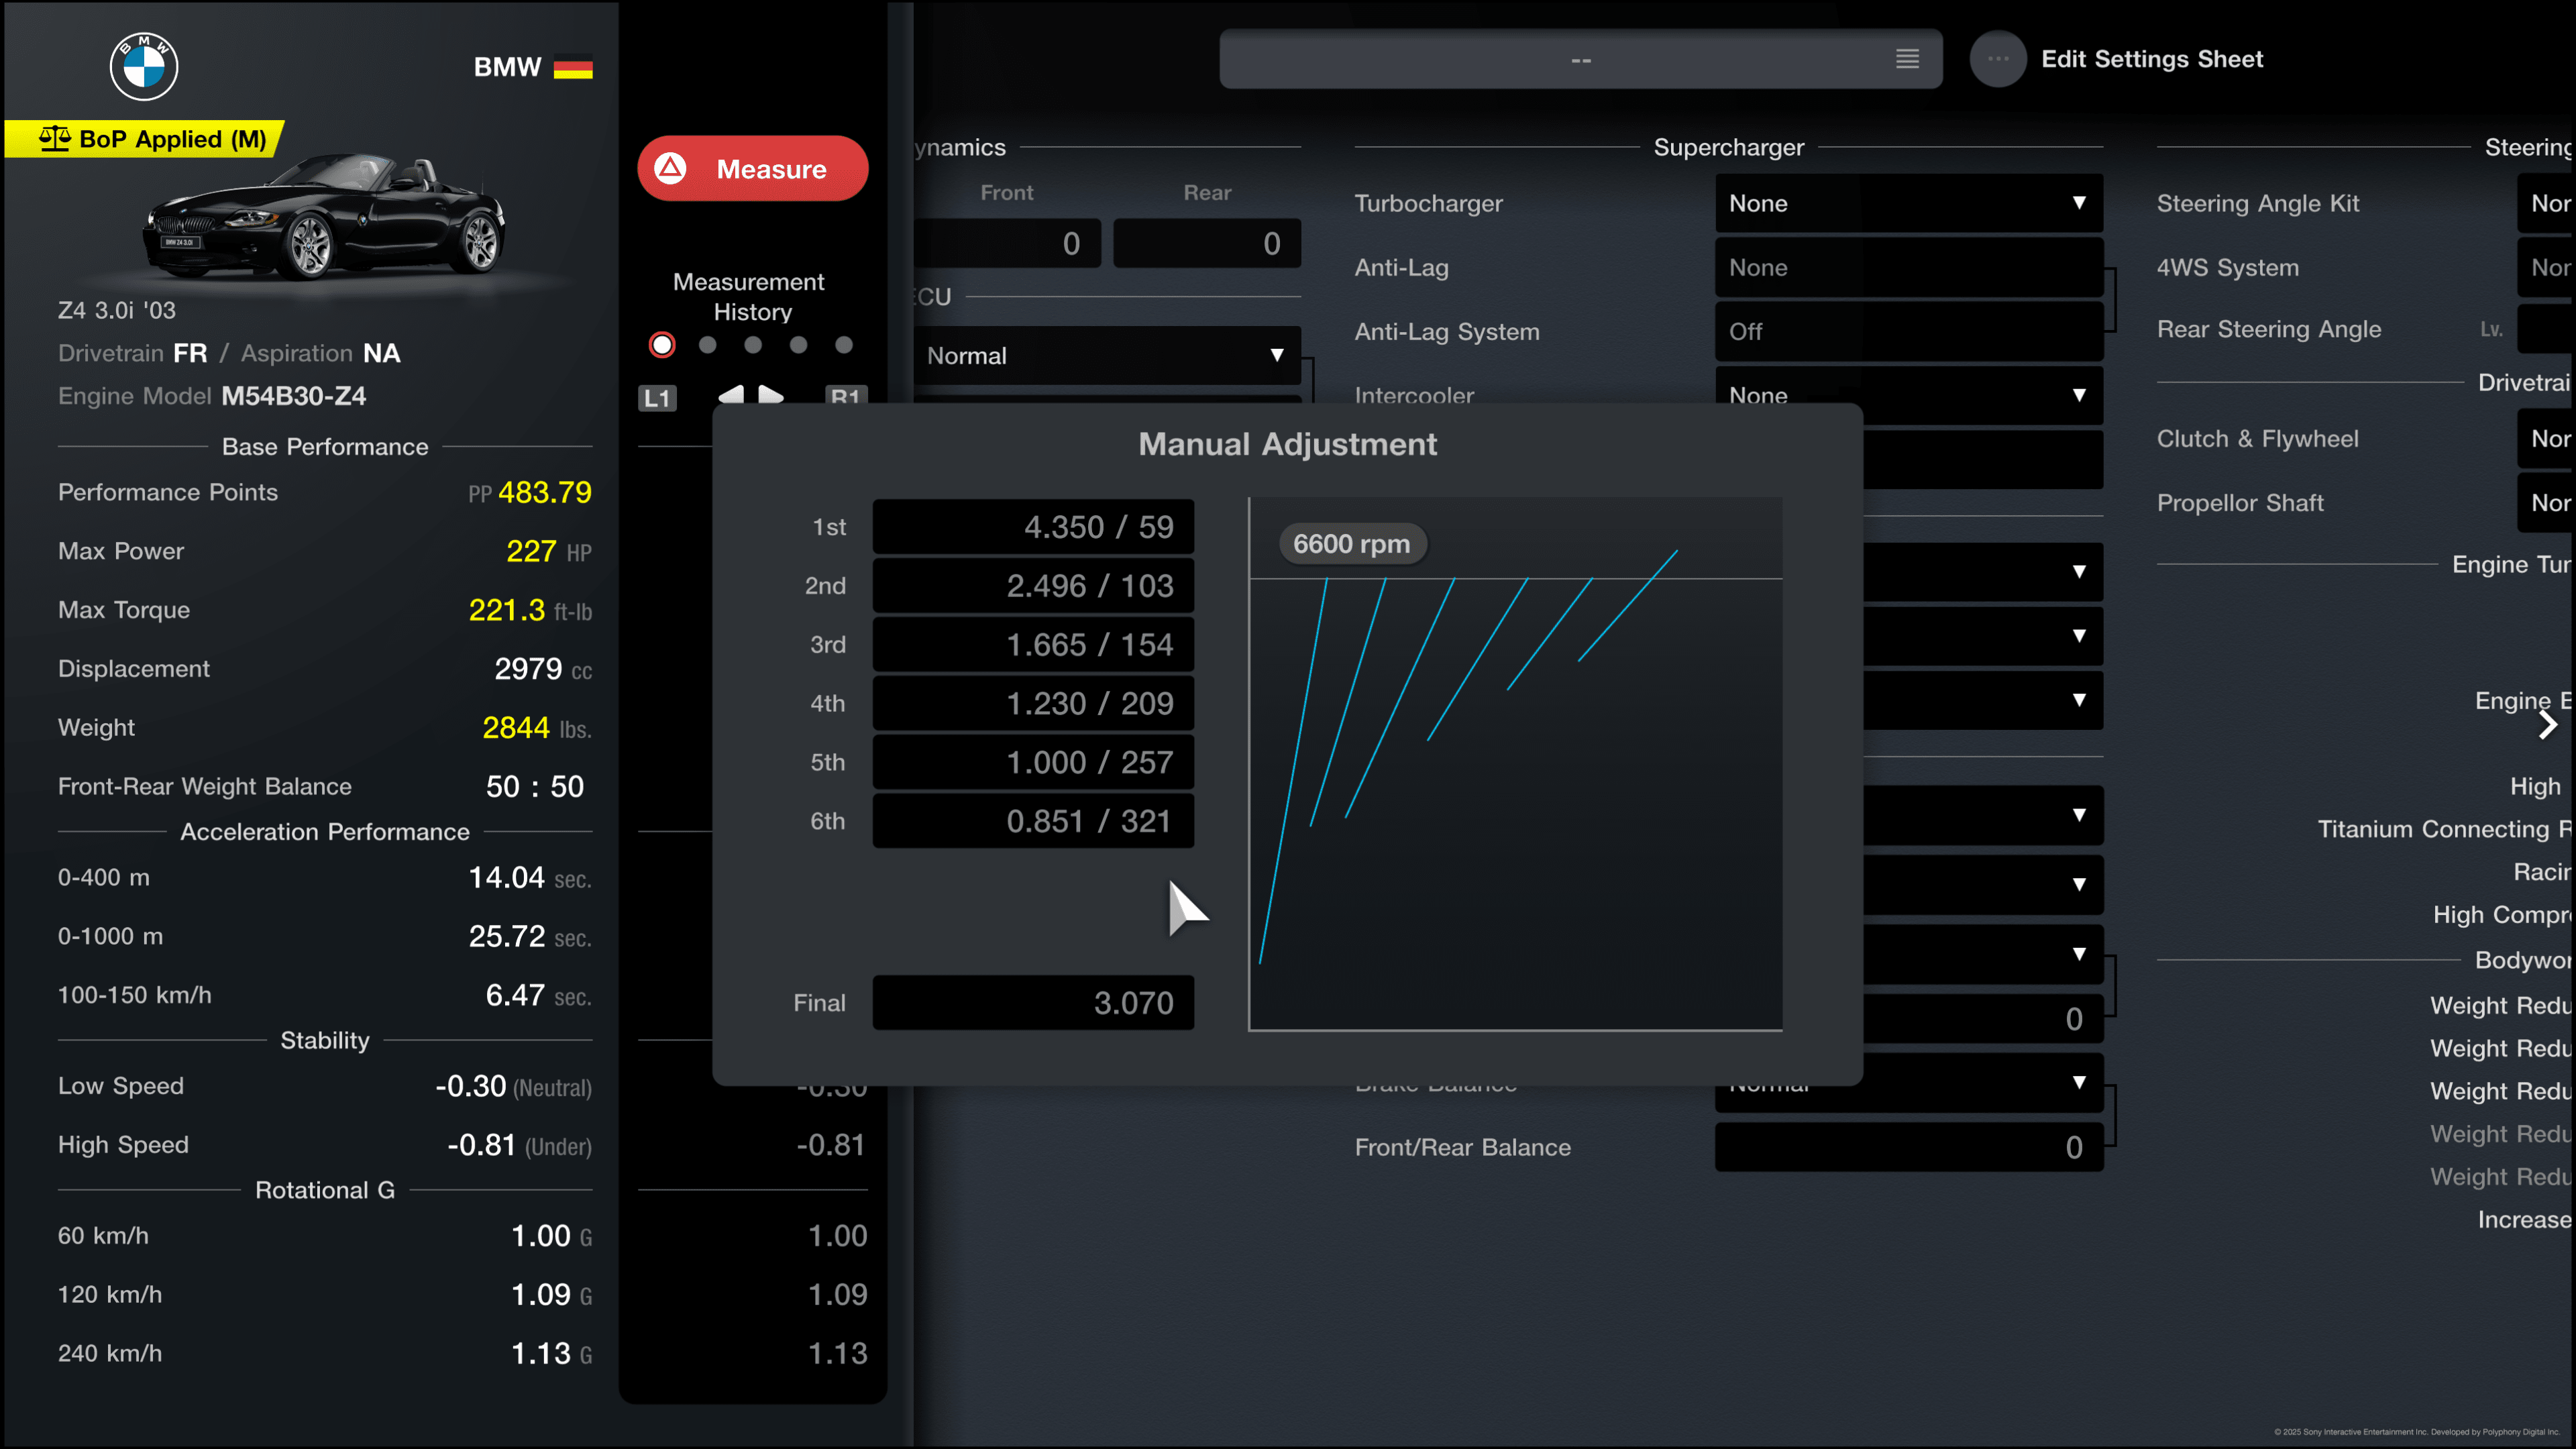Screen dimensions: 2576x1449
Task: Click the Anti-Lag None field
Action: [1908, 267]
